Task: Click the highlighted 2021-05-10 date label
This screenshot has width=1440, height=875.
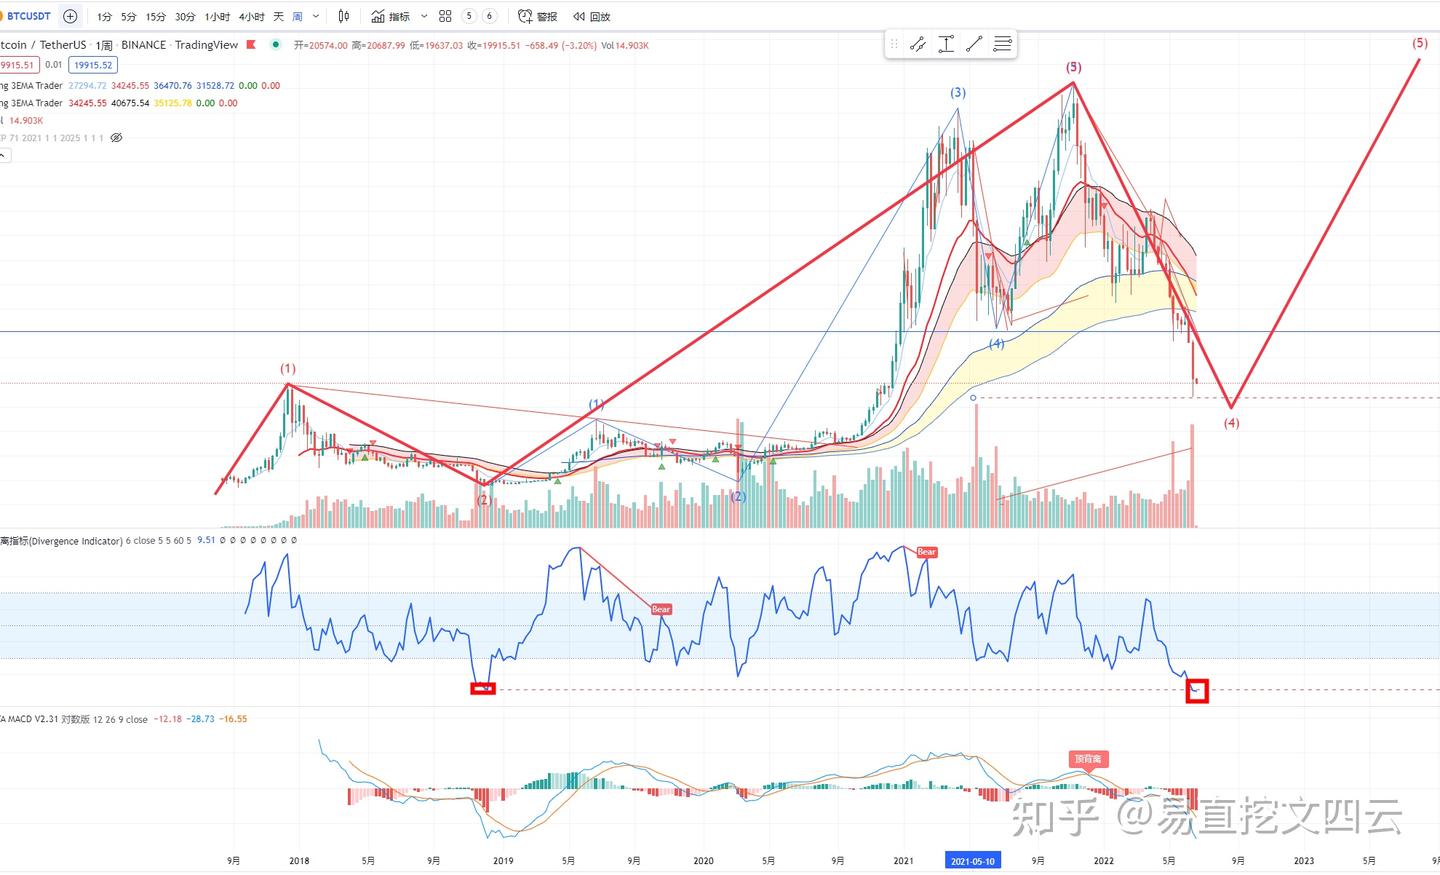Action: point(972,861)
